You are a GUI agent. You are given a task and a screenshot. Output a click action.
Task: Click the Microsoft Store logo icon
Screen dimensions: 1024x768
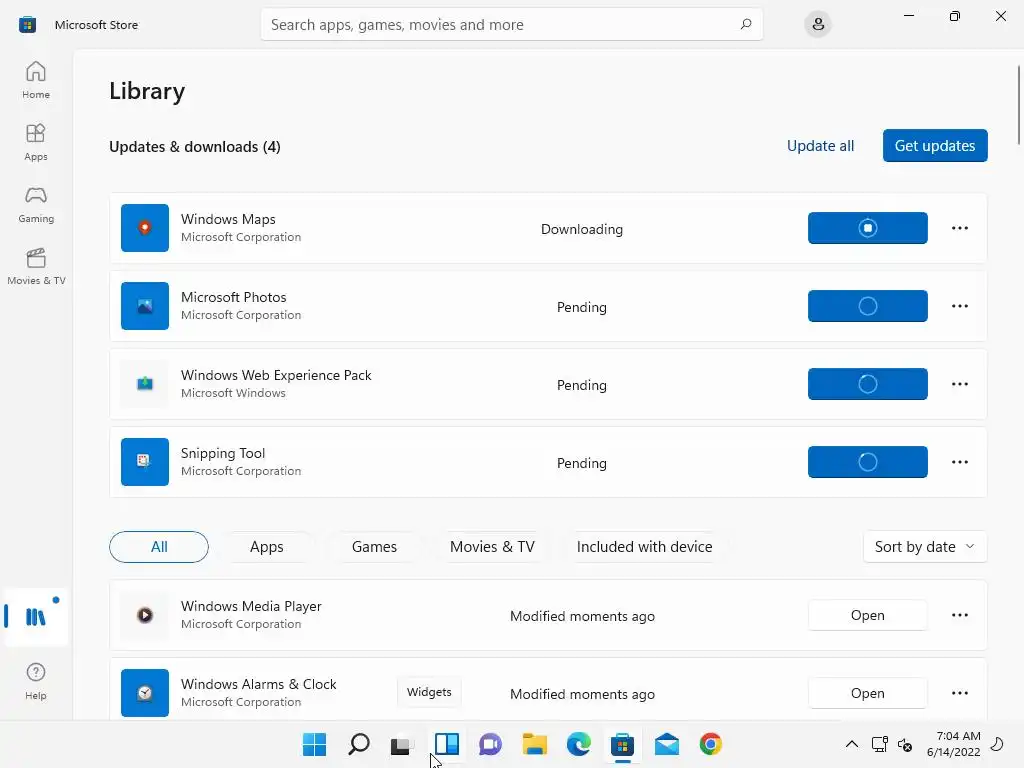click(x=27, y=25)
